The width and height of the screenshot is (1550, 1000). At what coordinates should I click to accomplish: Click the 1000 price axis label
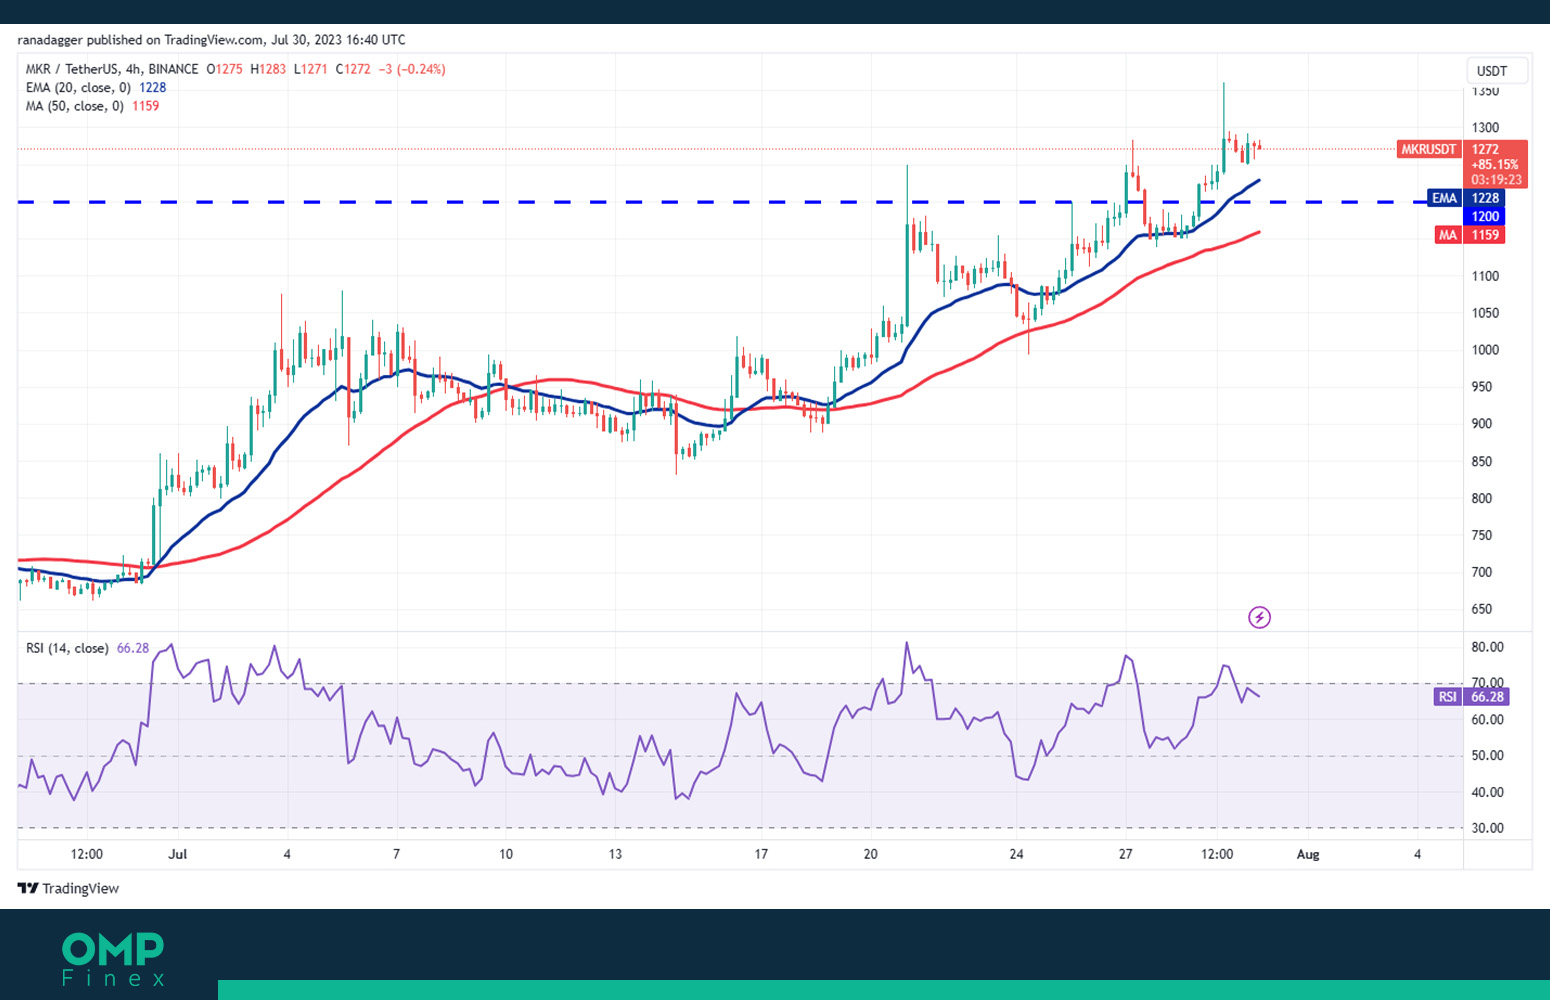coord(1485,350)
